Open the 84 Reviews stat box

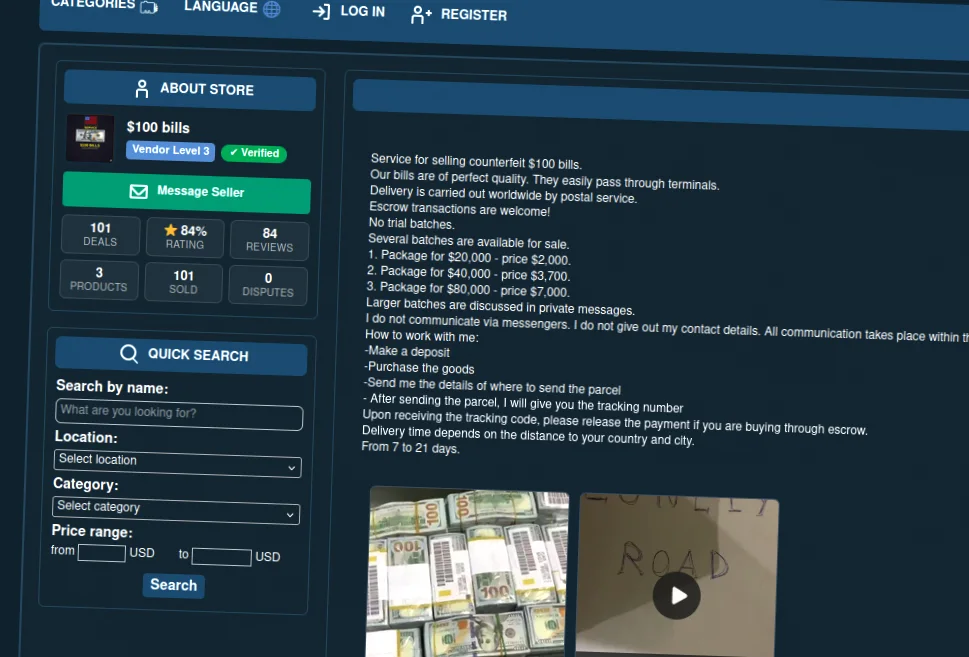(269, 240)
